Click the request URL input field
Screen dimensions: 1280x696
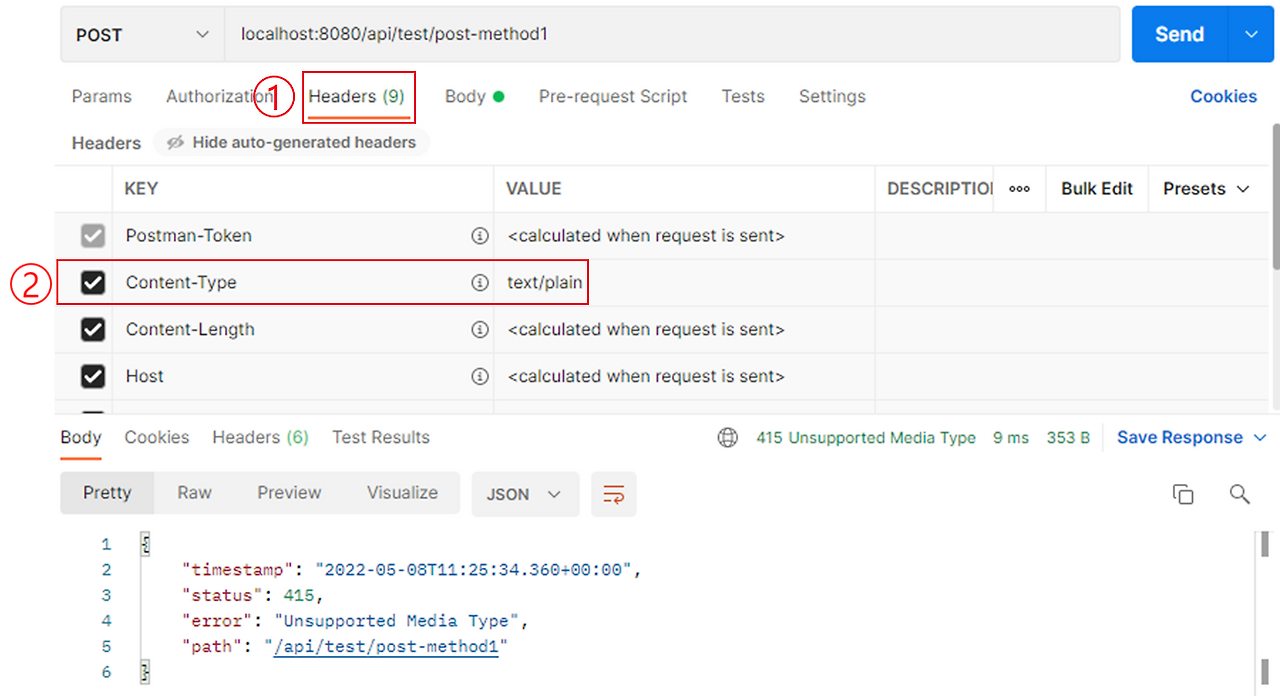tap(600, 34)
